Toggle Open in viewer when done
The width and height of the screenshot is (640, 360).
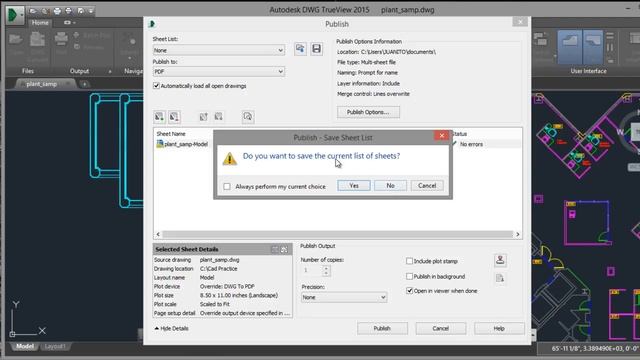pyautogui.click(x=409, y=291)
